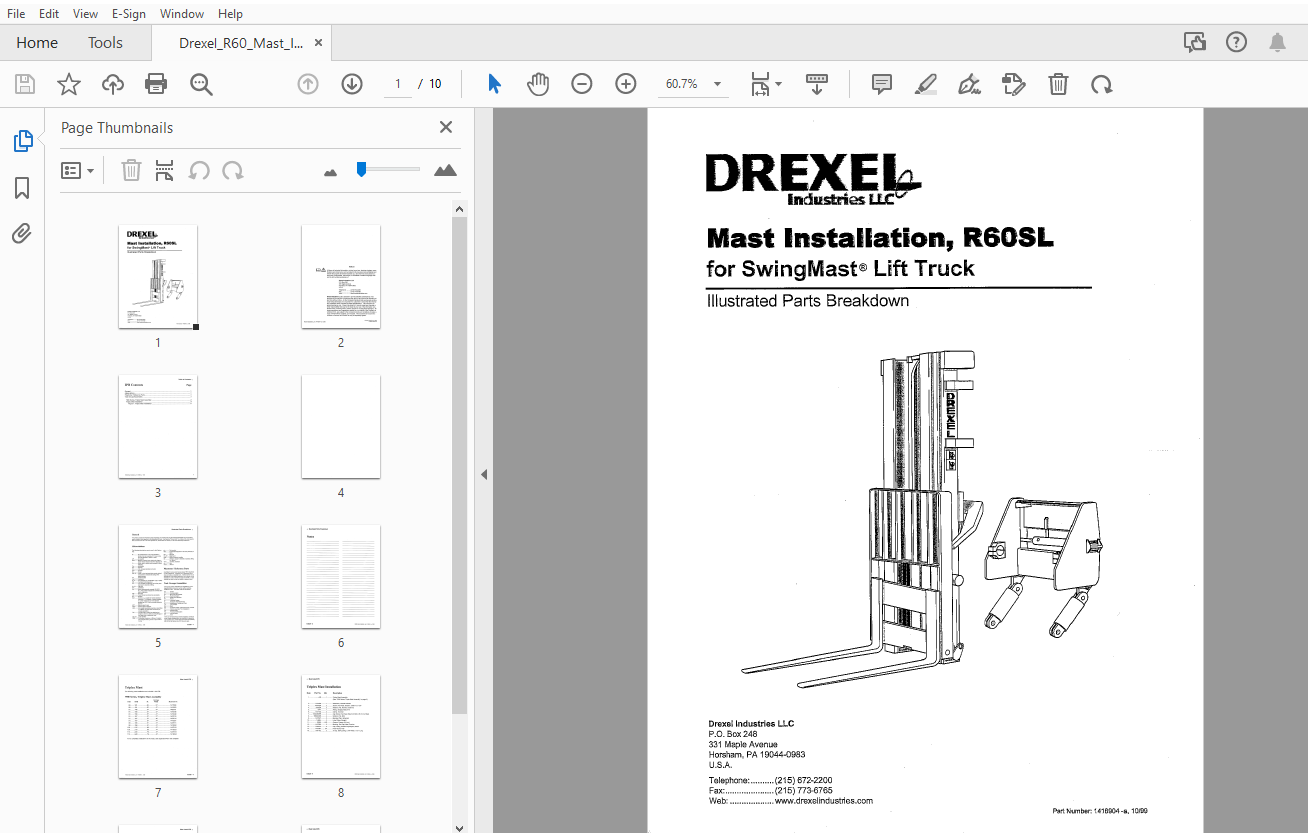
Task: Rotate thumbnails clockwise
Action: point(233,171)
